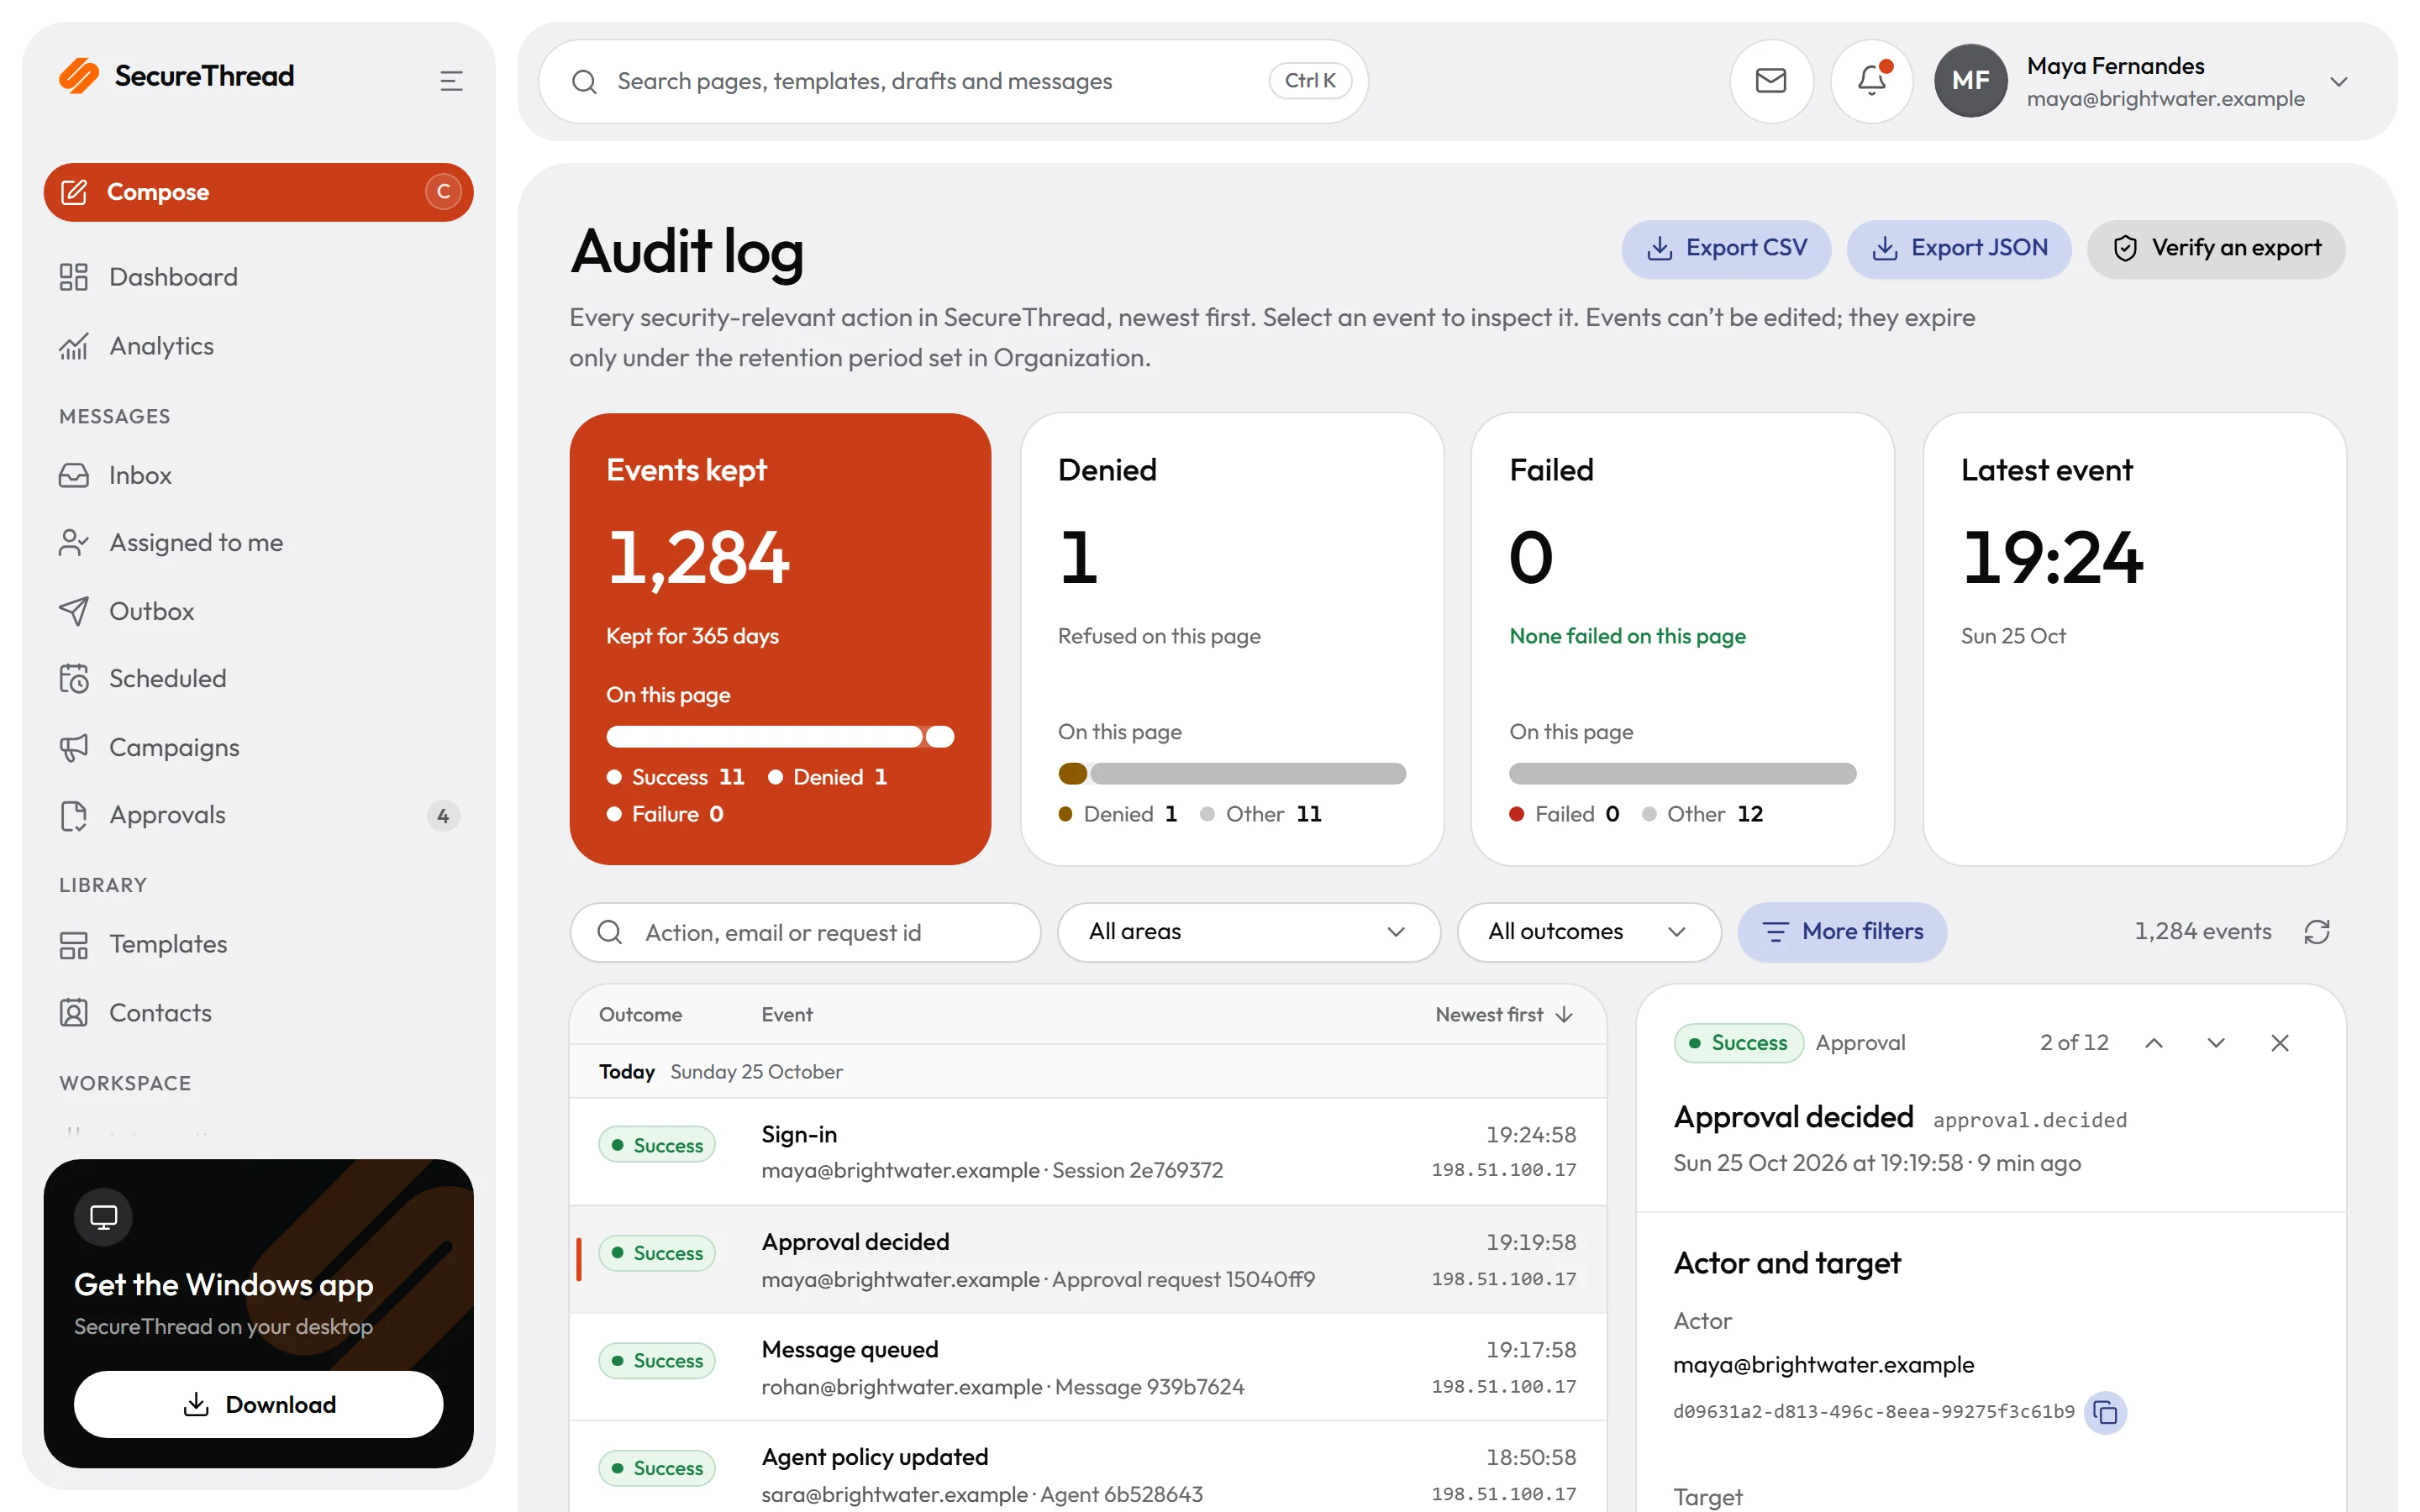Export the log as JSON
Image resolution: width=2420 pixels, height=1512 pixels.
(x=1959, y=248)
